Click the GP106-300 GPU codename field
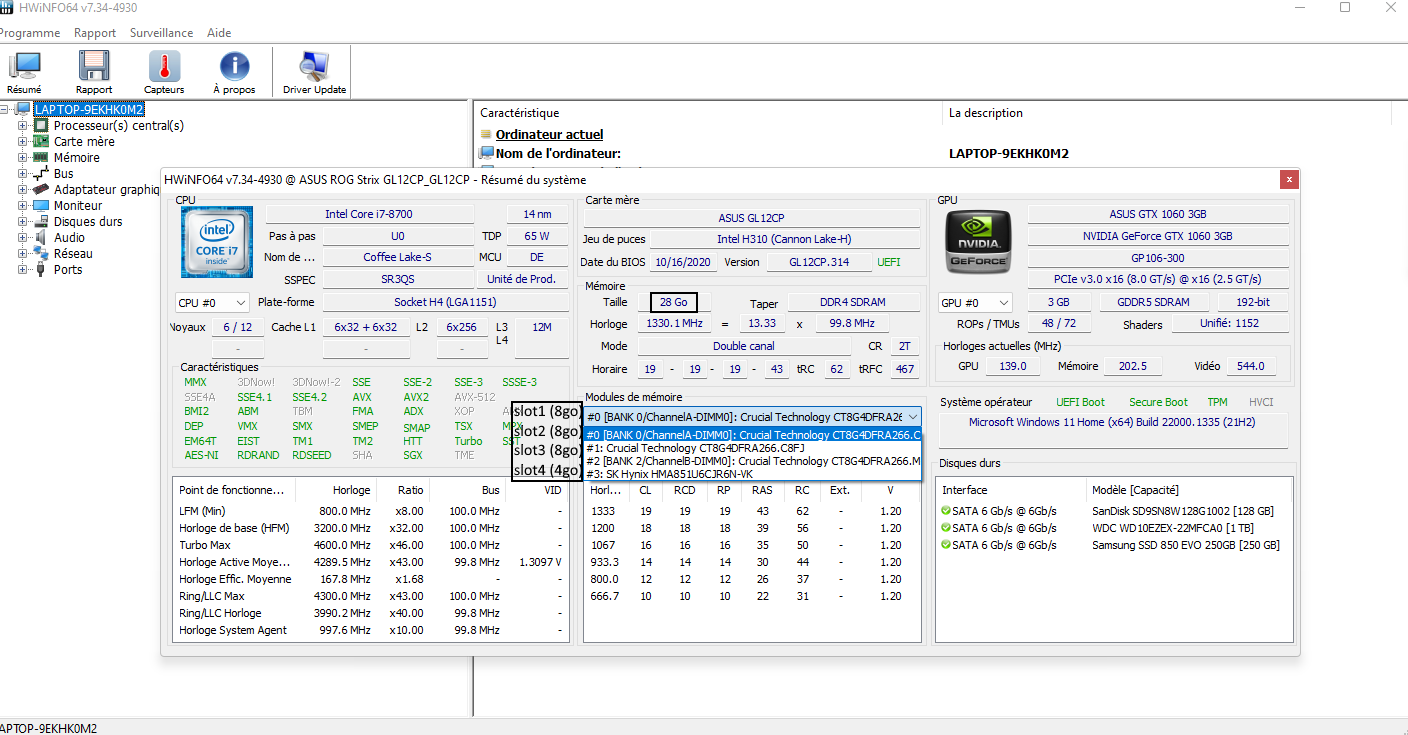The image size is (1408, 735). (x=1158, y=258)
